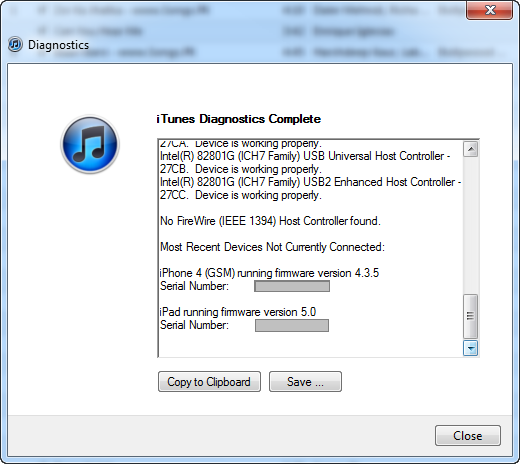Click the No FireWire Host Controller found line
The image size is (520, 464).
(270, 221)
